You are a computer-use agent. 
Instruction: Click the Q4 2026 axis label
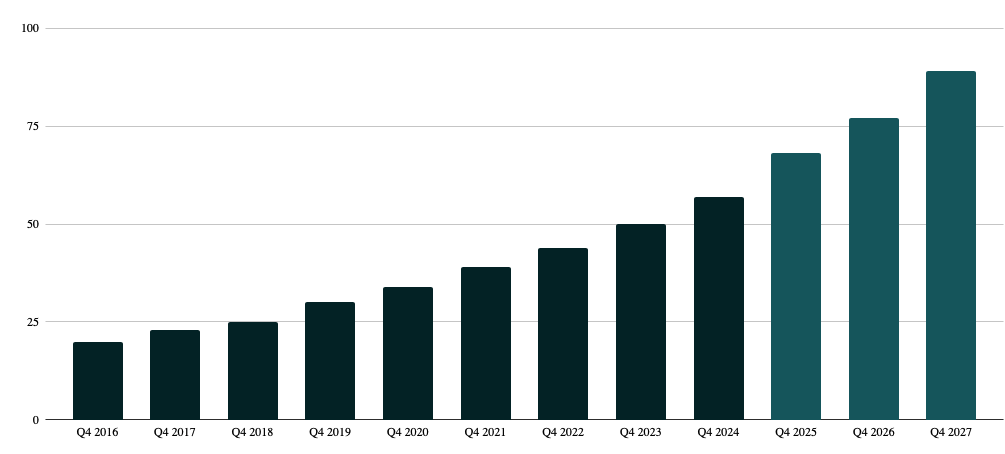pyautogui.click(x=874, y=433)
